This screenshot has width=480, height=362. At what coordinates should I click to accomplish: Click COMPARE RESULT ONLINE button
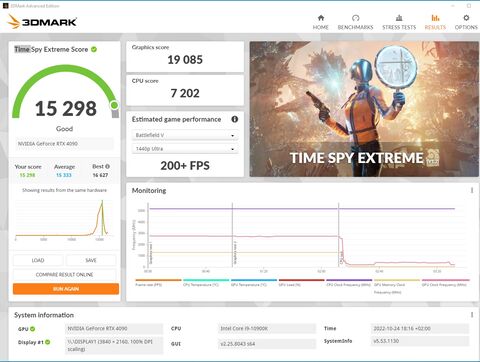point(64,275)
